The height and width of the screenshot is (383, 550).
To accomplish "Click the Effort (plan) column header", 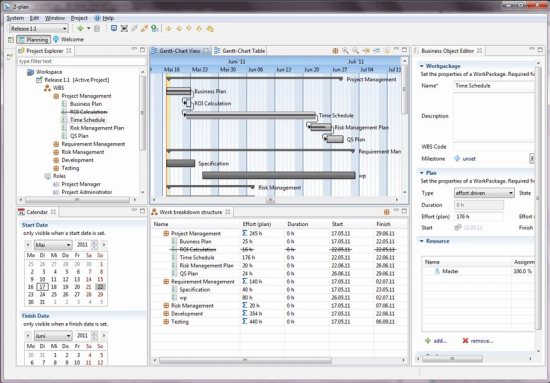I will [x=256, y=224].
